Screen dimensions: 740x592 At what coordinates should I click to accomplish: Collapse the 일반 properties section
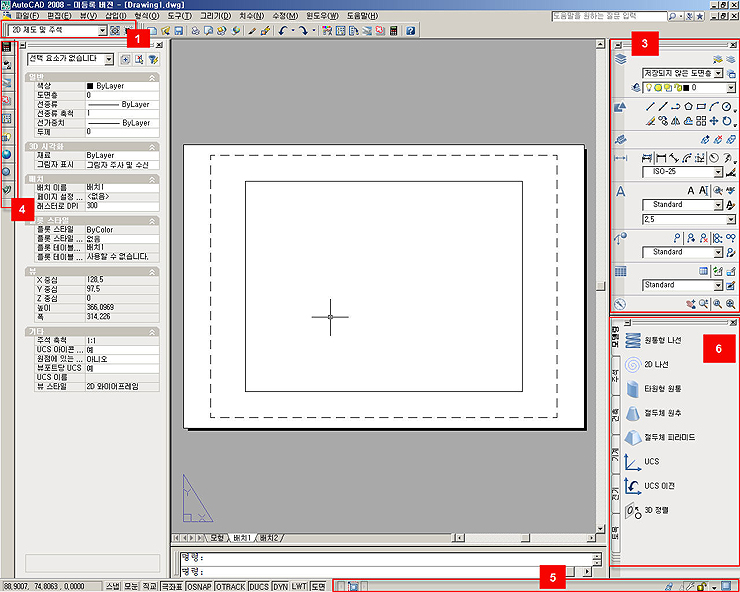pos(152,77)
